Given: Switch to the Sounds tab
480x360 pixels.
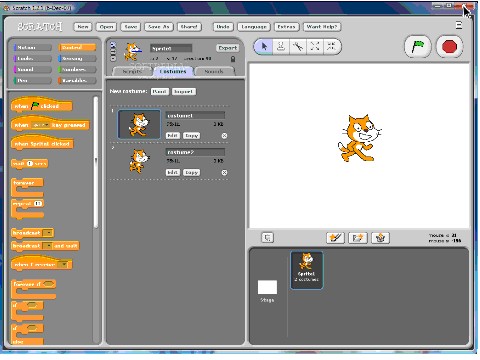Looking at the screenshot, I should (x=214, y=71).
